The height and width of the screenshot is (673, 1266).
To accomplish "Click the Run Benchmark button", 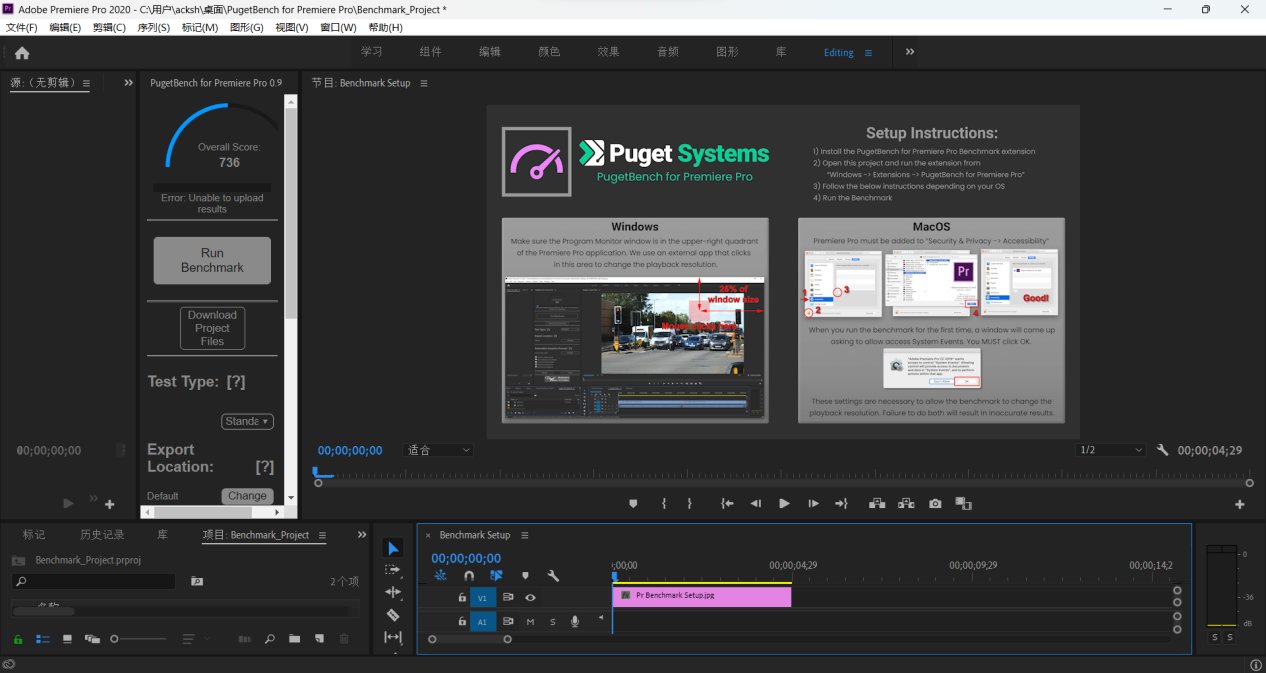I will point(212,260).
